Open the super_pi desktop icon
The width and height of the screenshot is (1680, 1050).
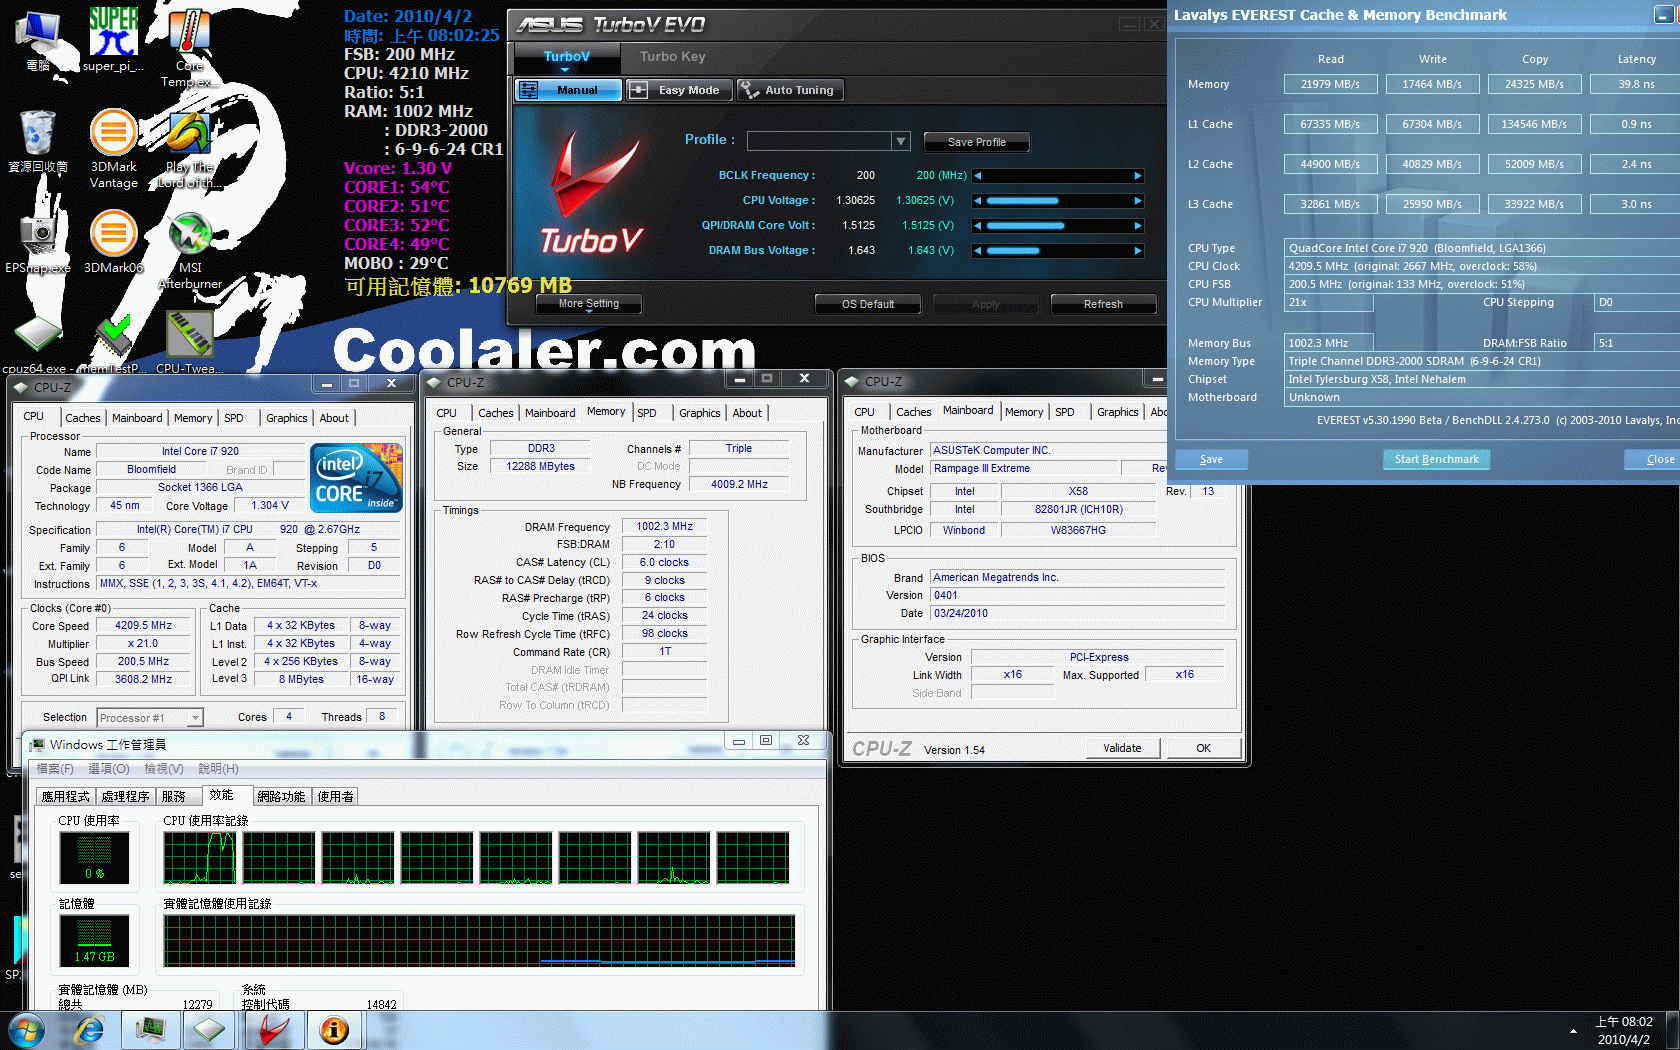(113, 38)
